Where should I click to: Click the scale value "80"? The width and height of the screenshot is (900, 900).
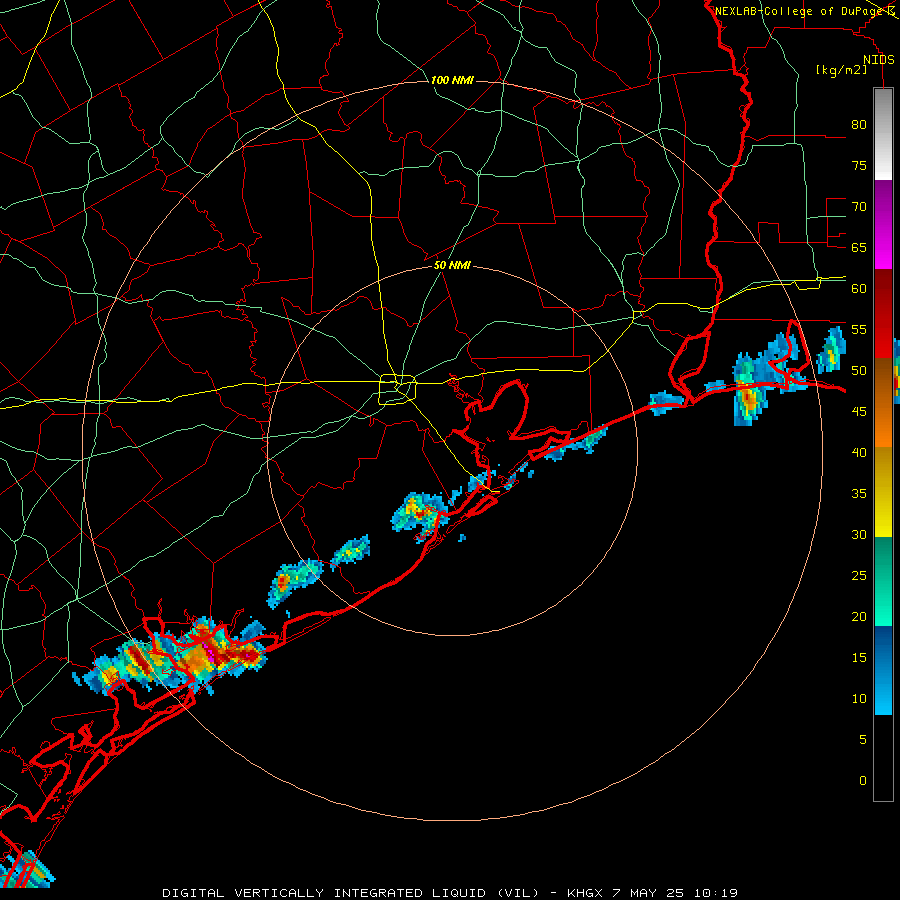(859, 125)
